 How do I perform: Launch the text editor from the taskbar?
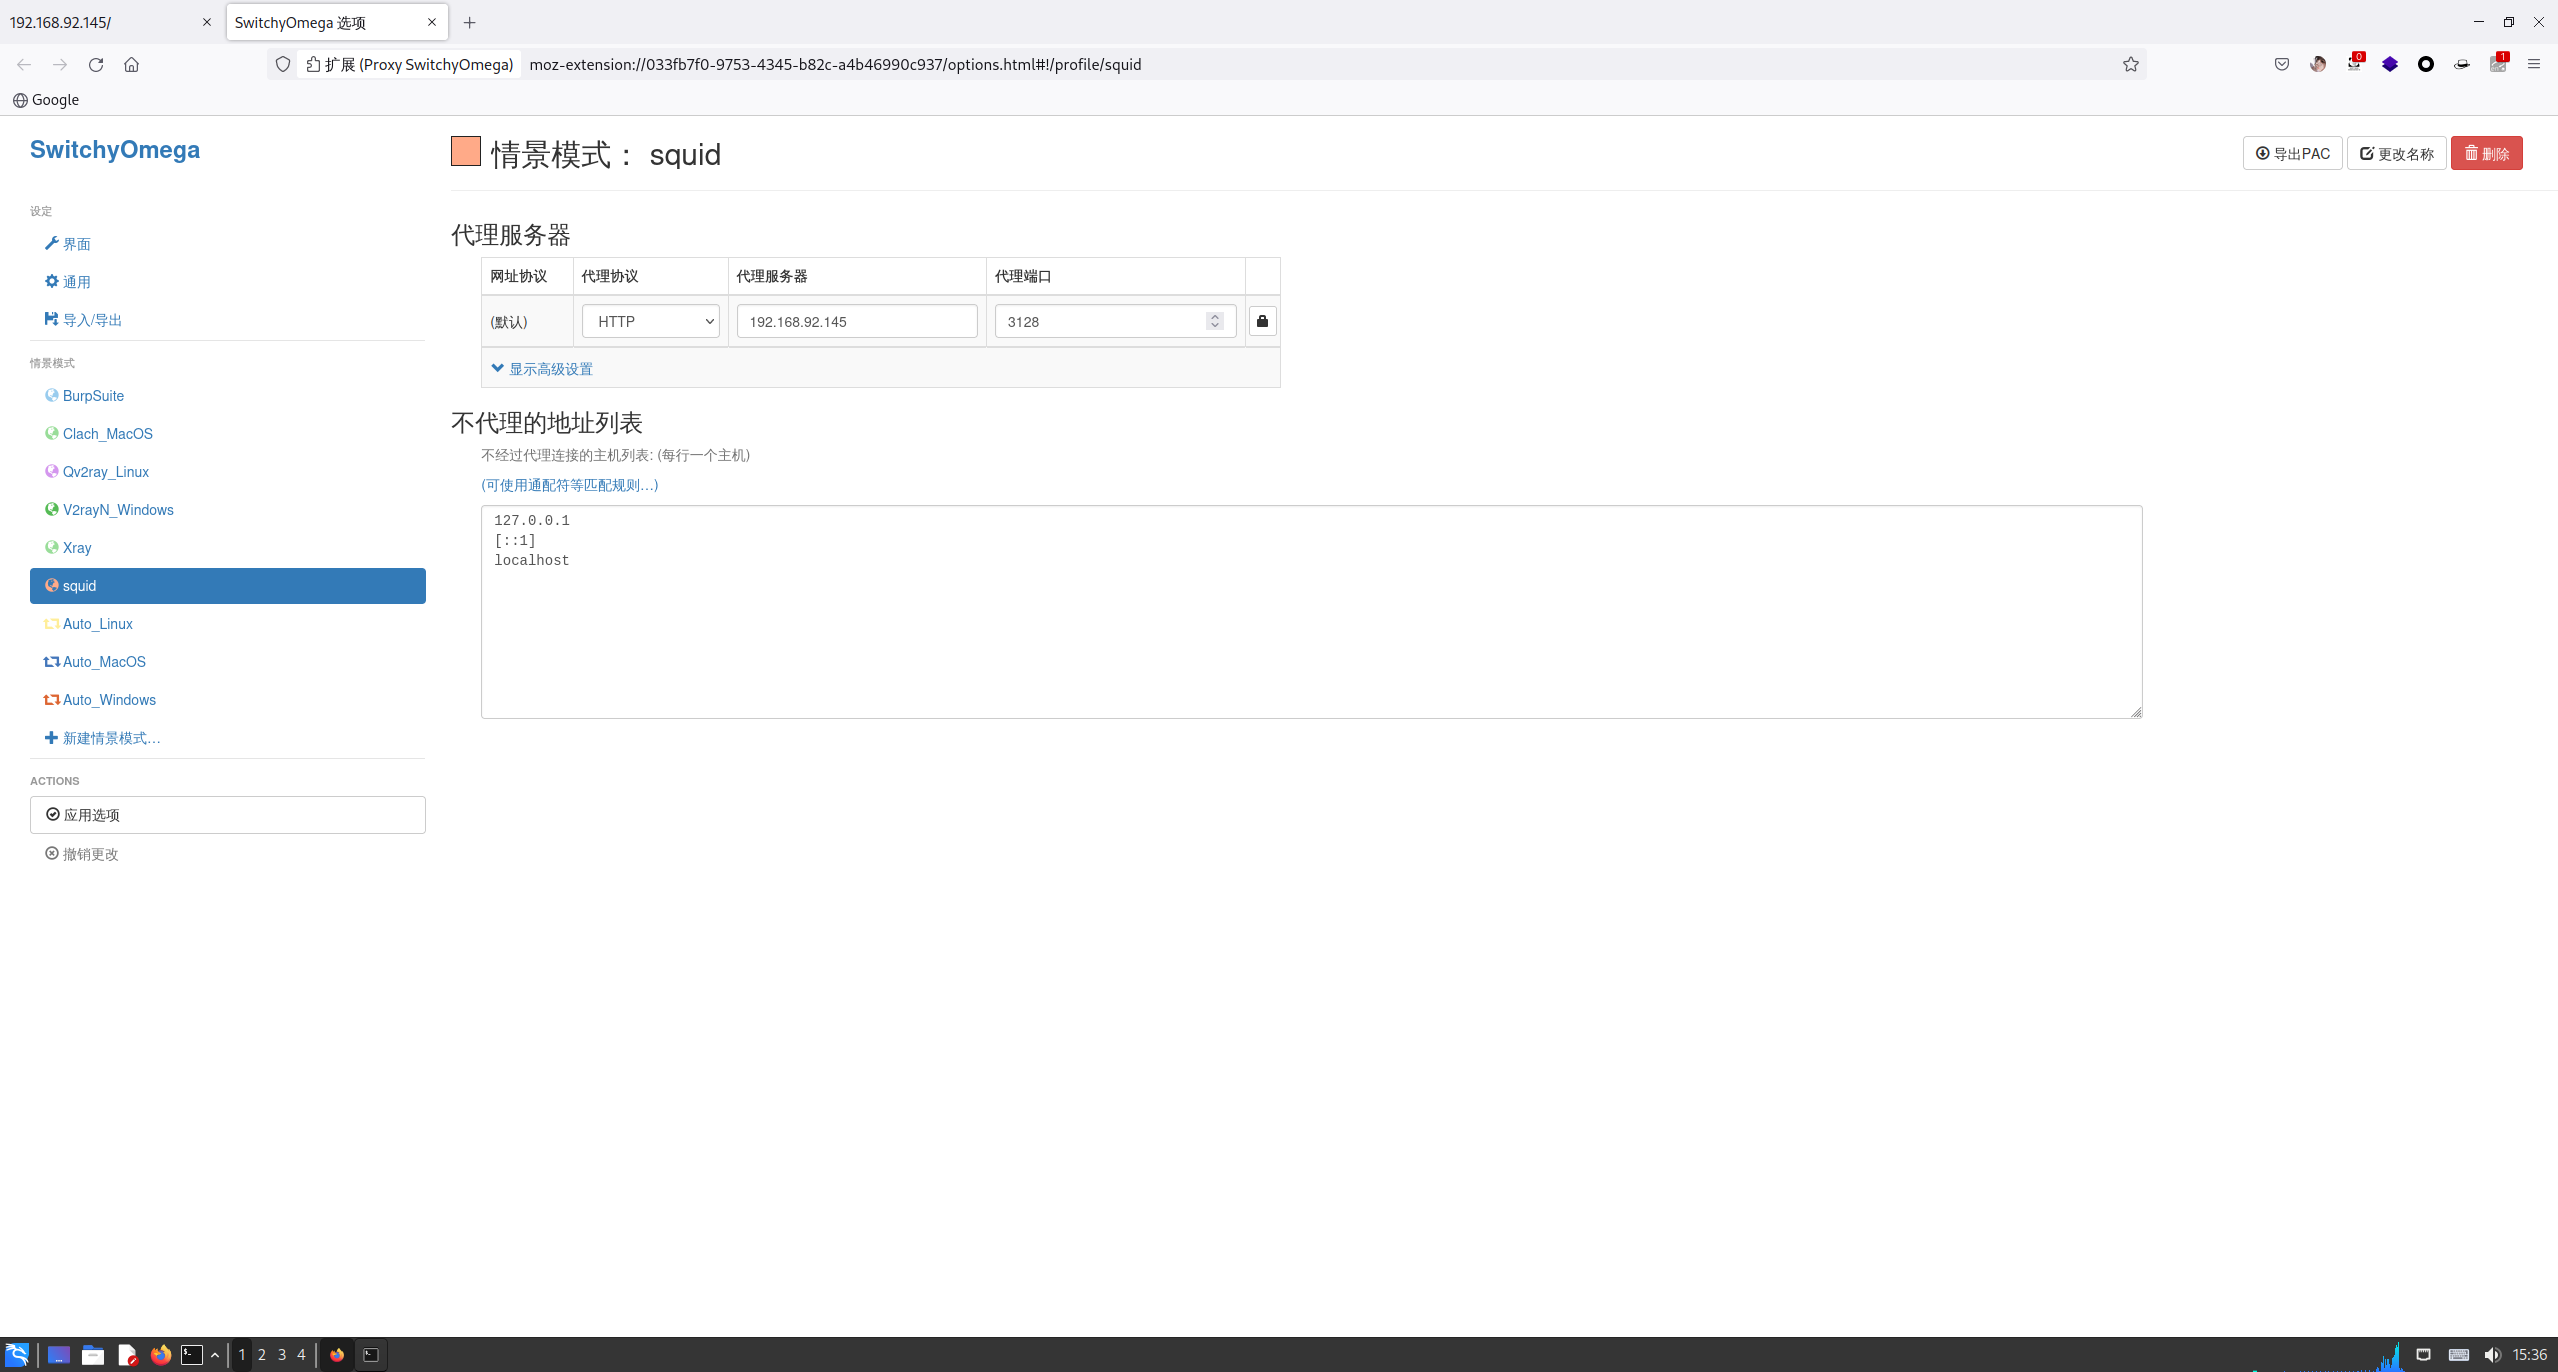(x=127, y=1355)
